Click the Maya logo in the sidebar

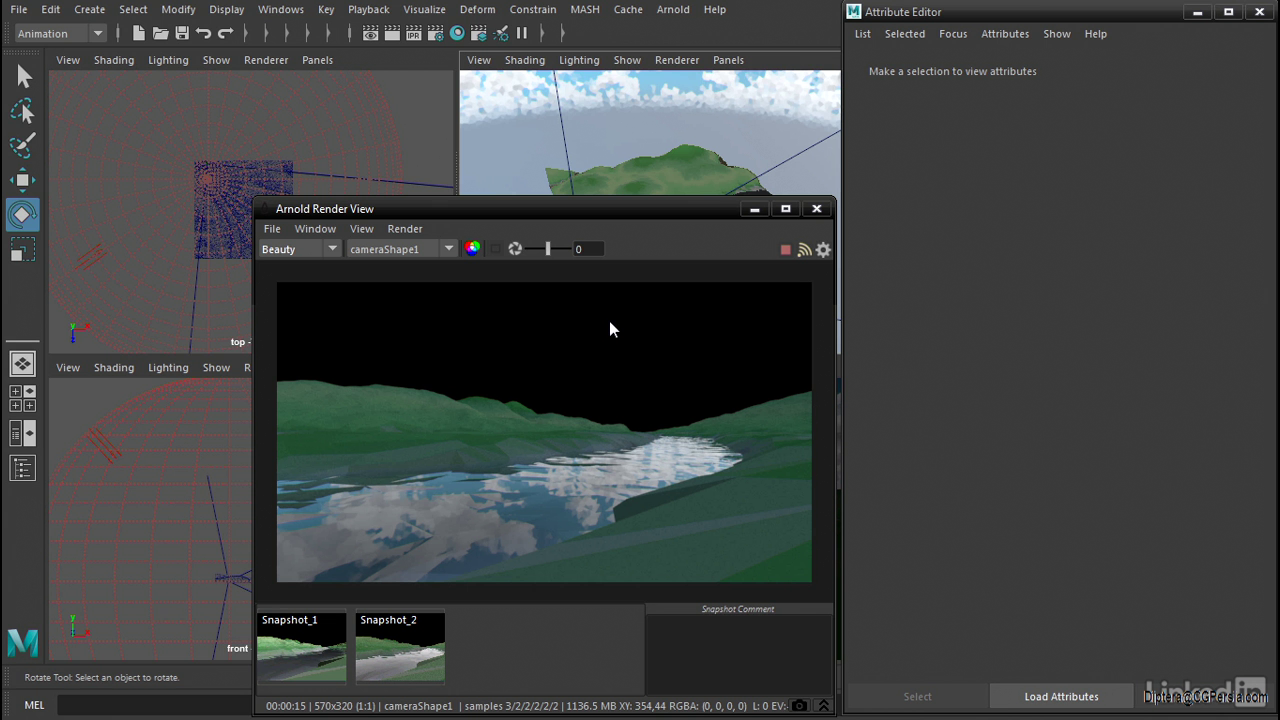click(x=23, y=642)
